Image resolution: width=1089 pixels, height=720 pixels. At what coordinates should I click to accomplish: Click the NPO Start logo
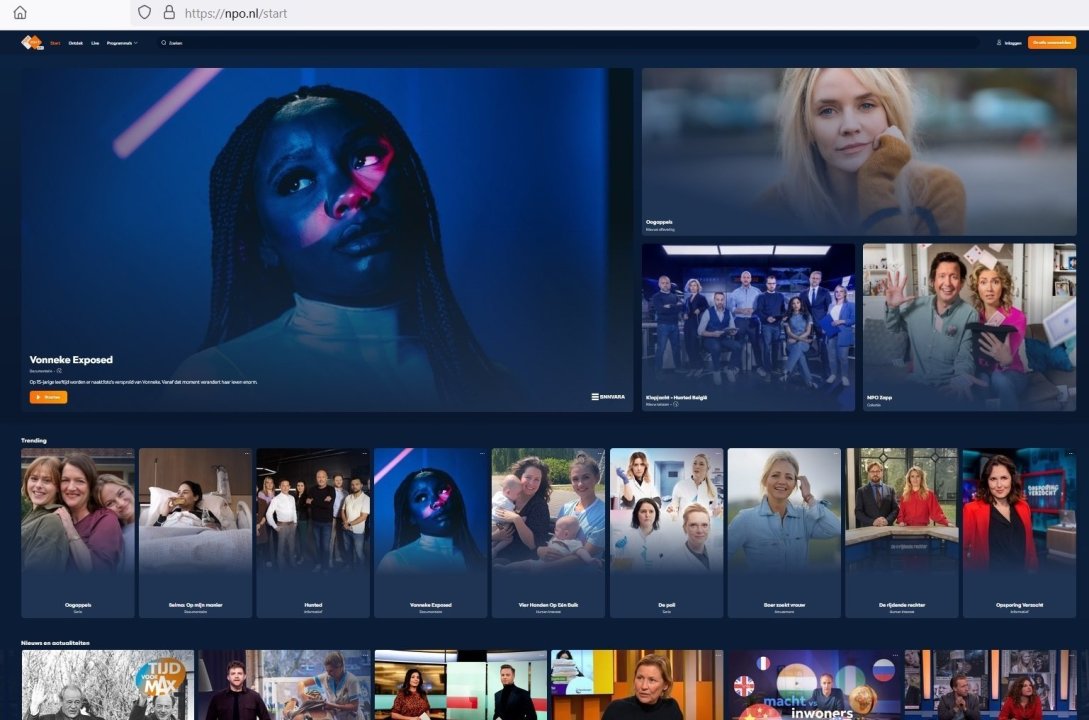point(32,43)
